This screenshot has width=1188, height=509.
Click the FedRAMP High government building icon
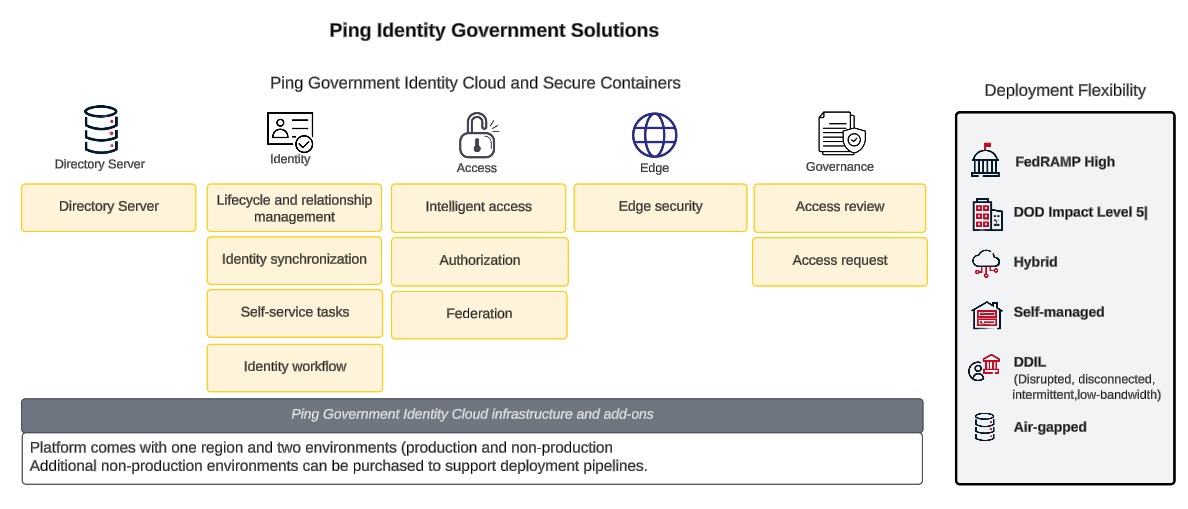point(986,161)
